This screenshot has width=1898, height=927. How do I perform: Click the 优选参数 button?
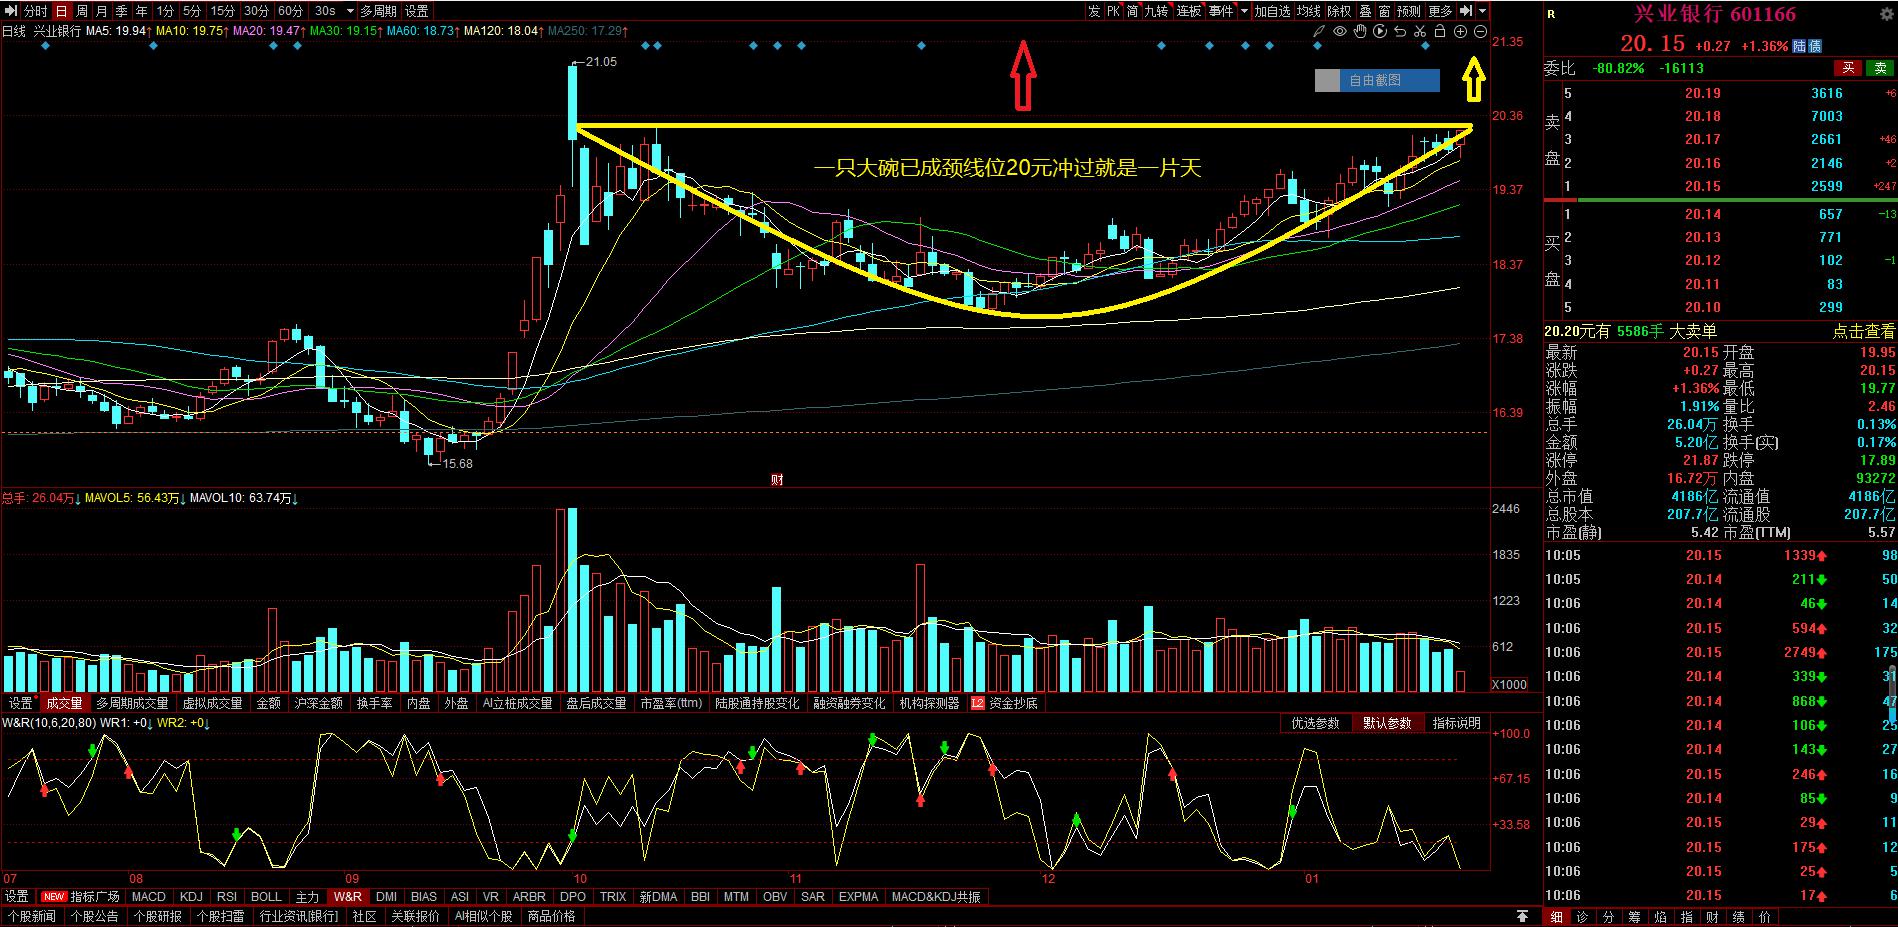[x=1316, y=723]
